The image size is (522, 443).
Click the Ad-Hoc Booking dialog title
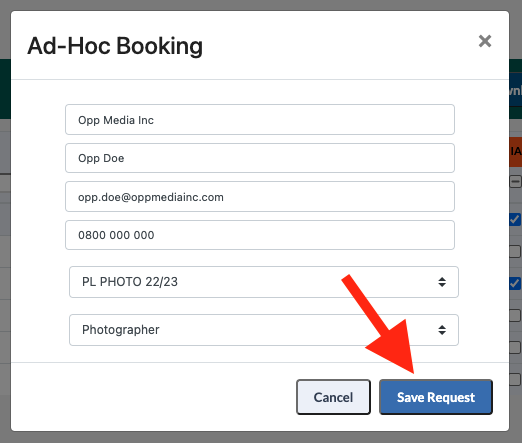point(115,46)
